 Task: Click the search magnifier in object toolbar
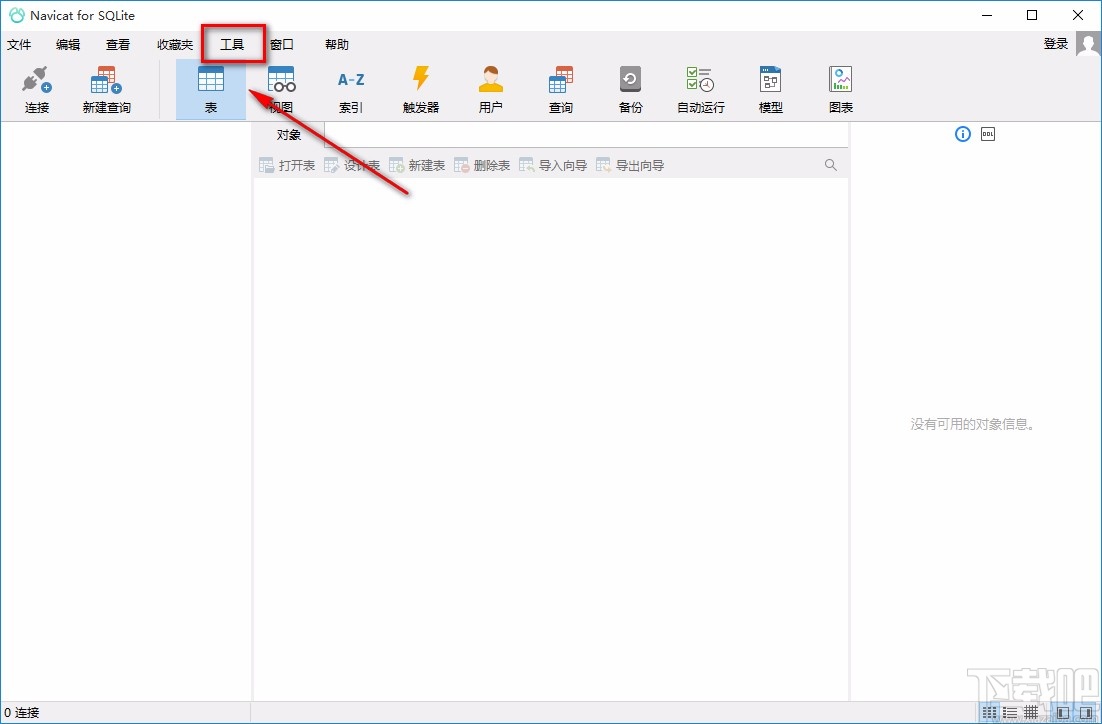831,165
